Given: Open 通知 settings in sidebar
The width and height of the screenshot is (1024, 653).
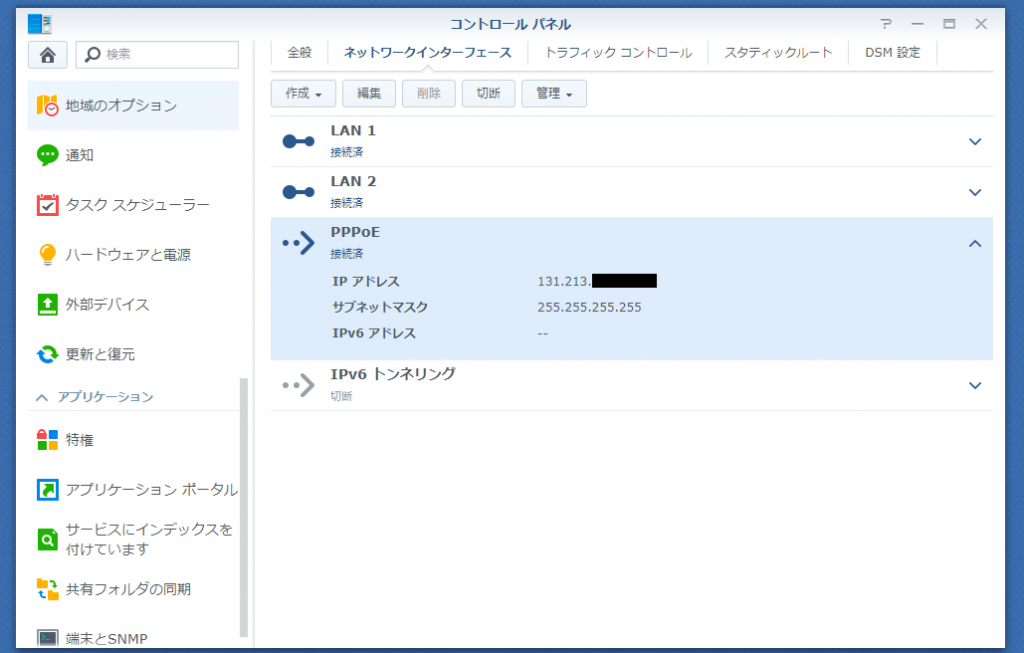Looking at the screenshot, I should [133, 155].
